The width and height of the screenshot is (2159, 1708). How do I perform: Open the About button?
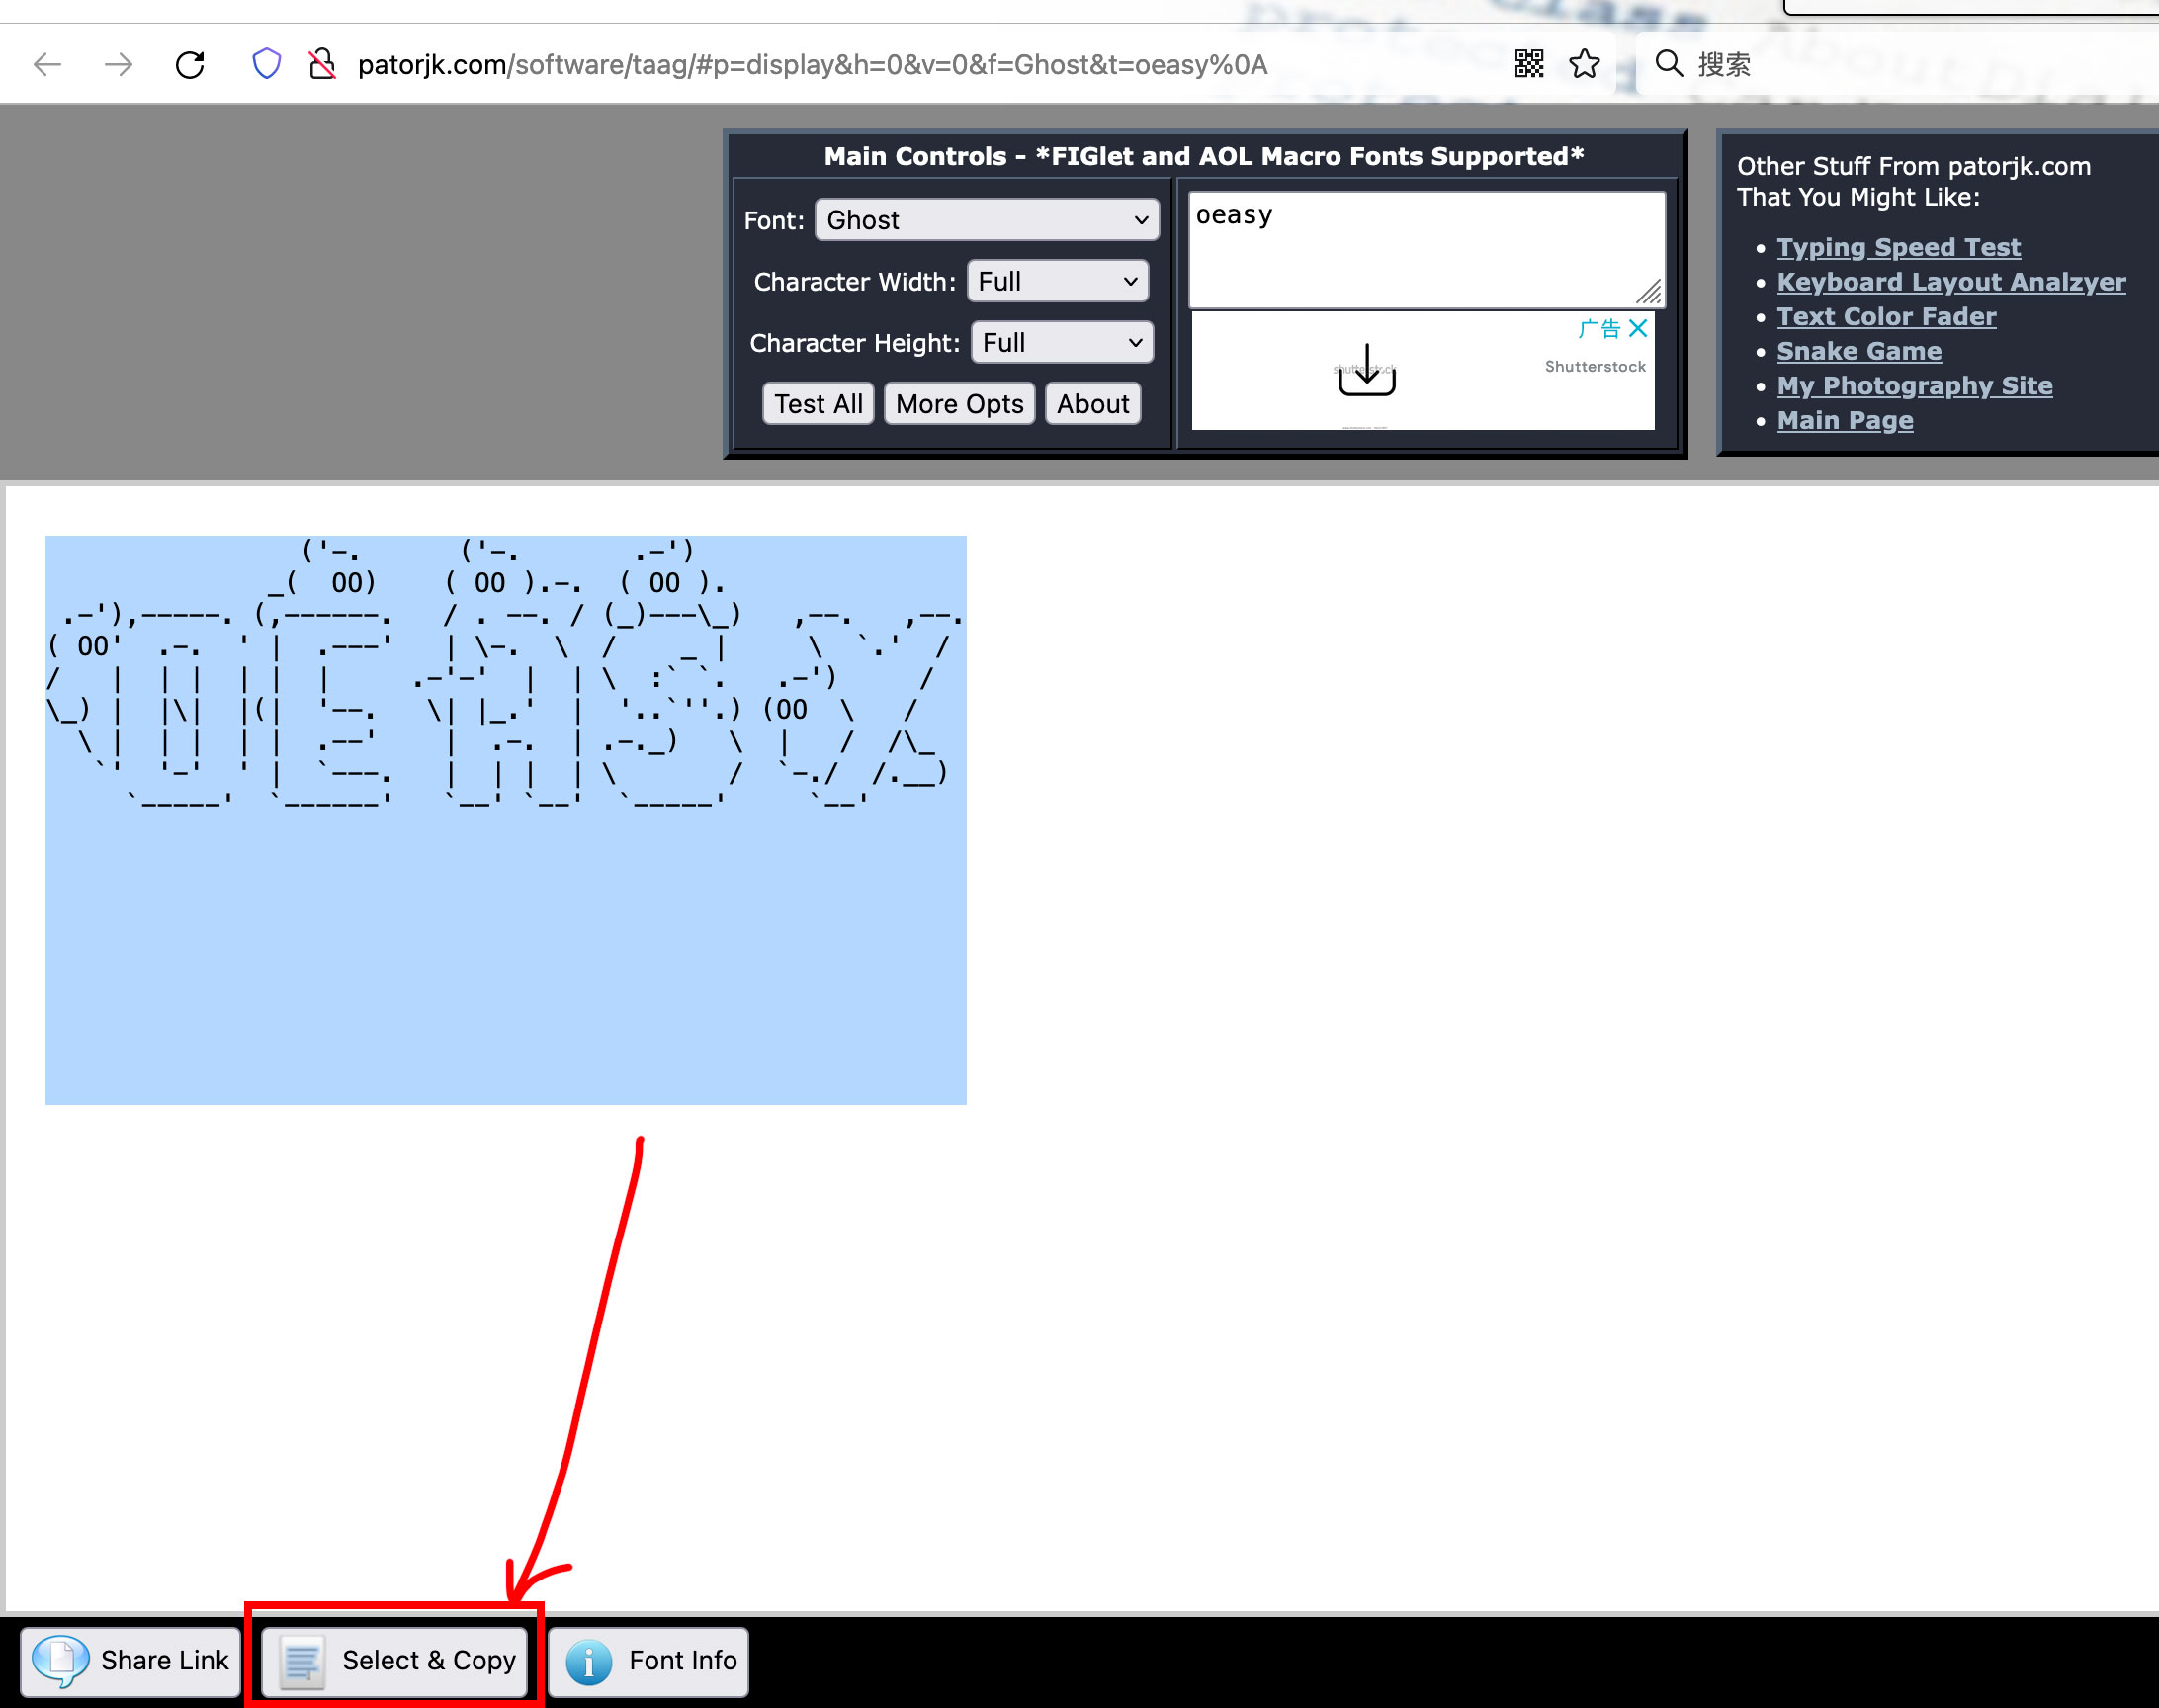[x=1092, y=404]
